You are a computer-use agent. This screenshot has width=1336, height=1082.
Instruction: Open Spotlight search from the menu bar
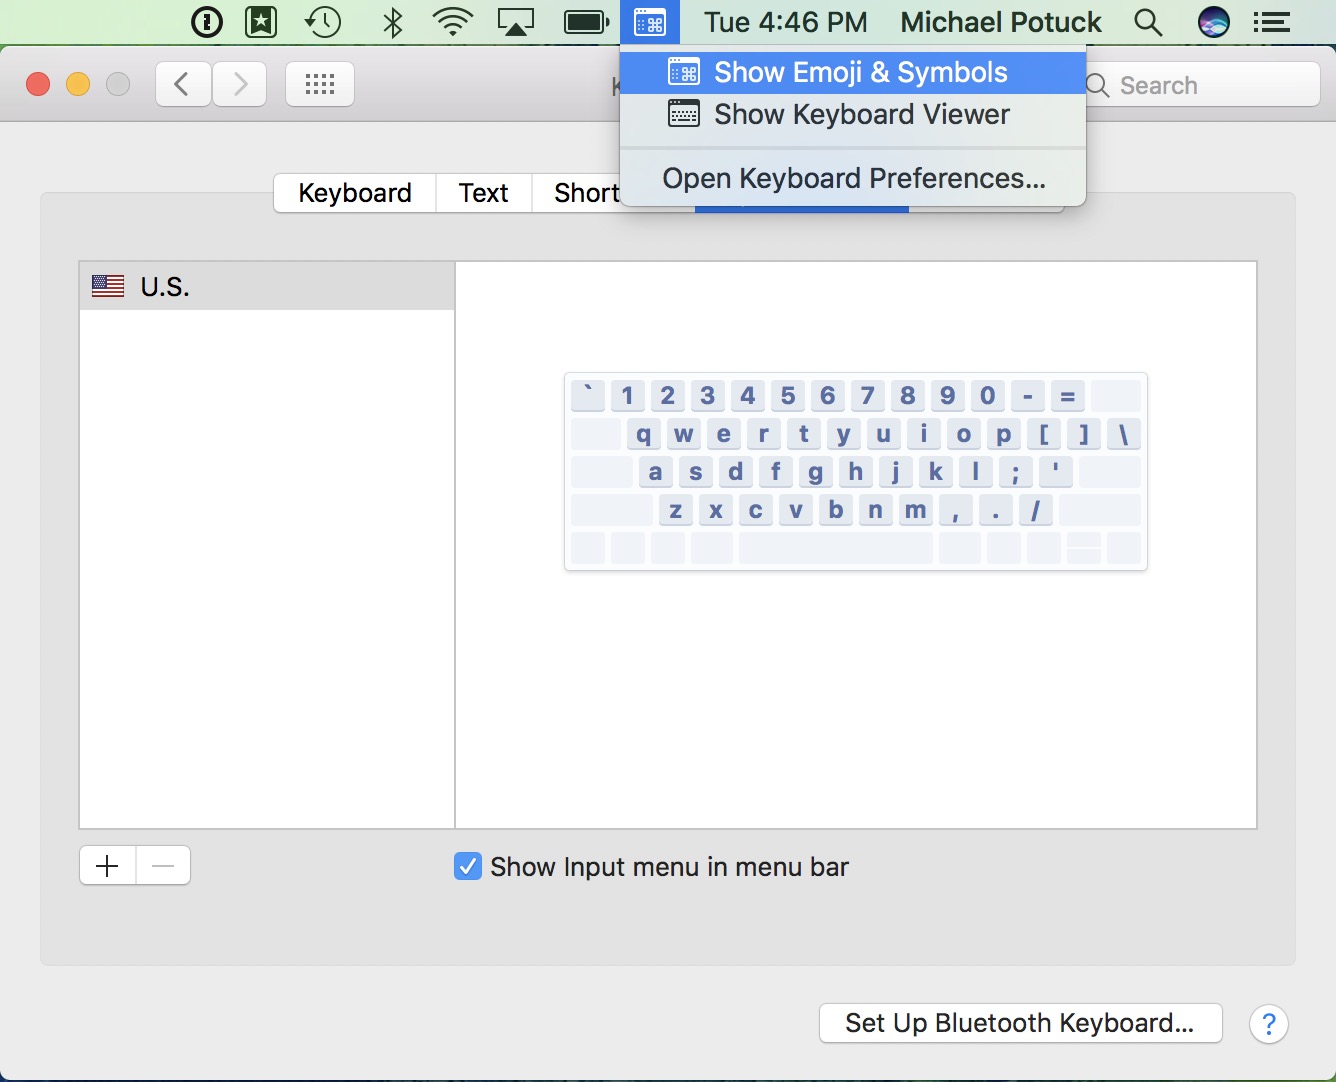(x=1147, y=21)
